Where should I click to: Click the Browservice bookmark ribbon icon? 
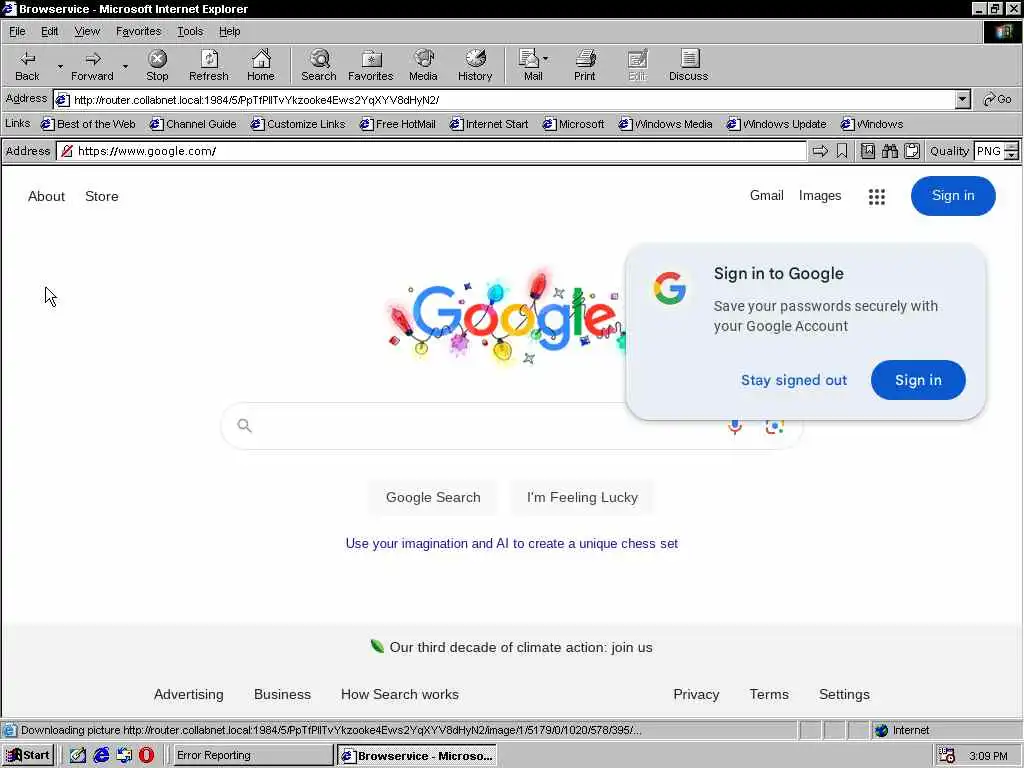(842, 152)
